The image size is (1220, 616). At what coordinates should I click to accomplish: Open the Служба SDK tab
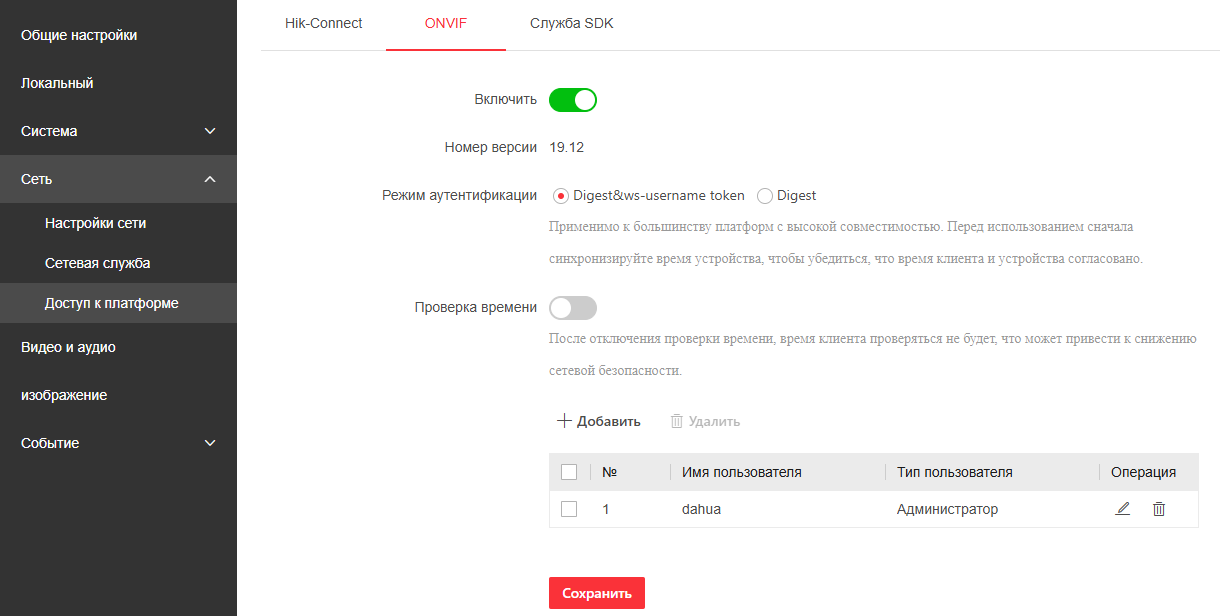pyautogui.click(x=571, y=23)
